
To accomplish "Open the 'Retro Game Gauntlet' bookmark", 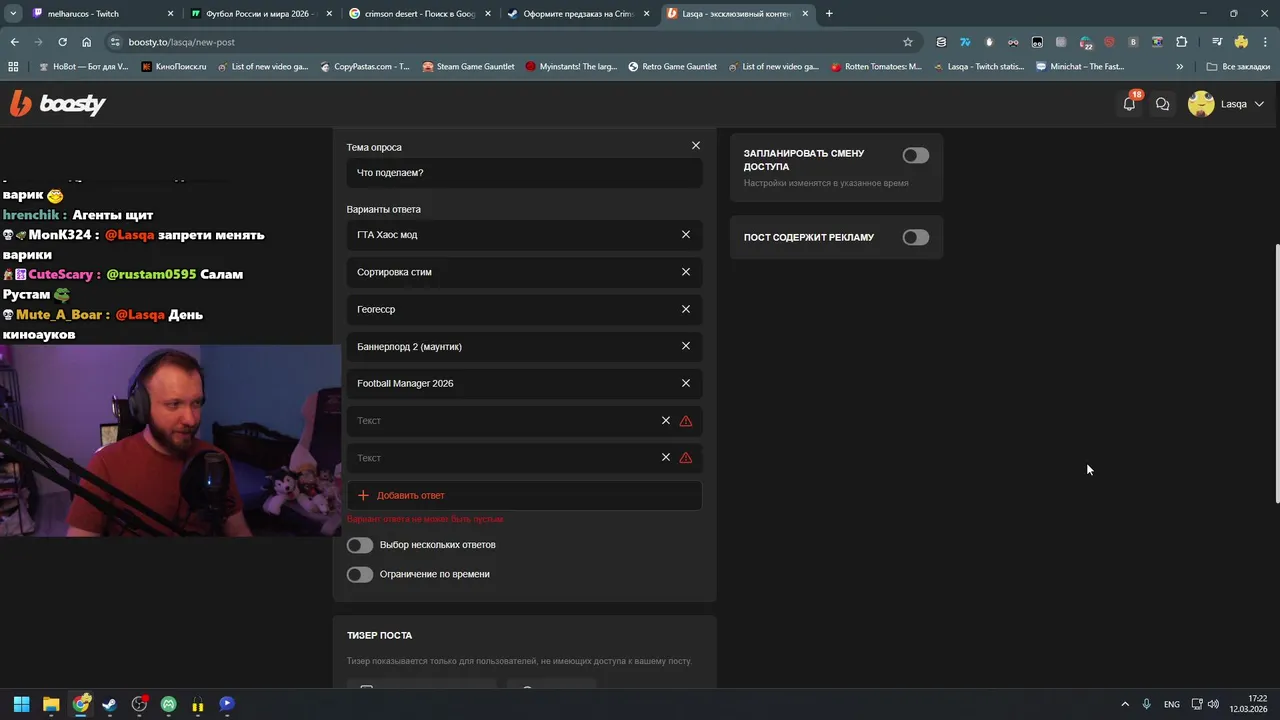I will (x=672, y=67).
